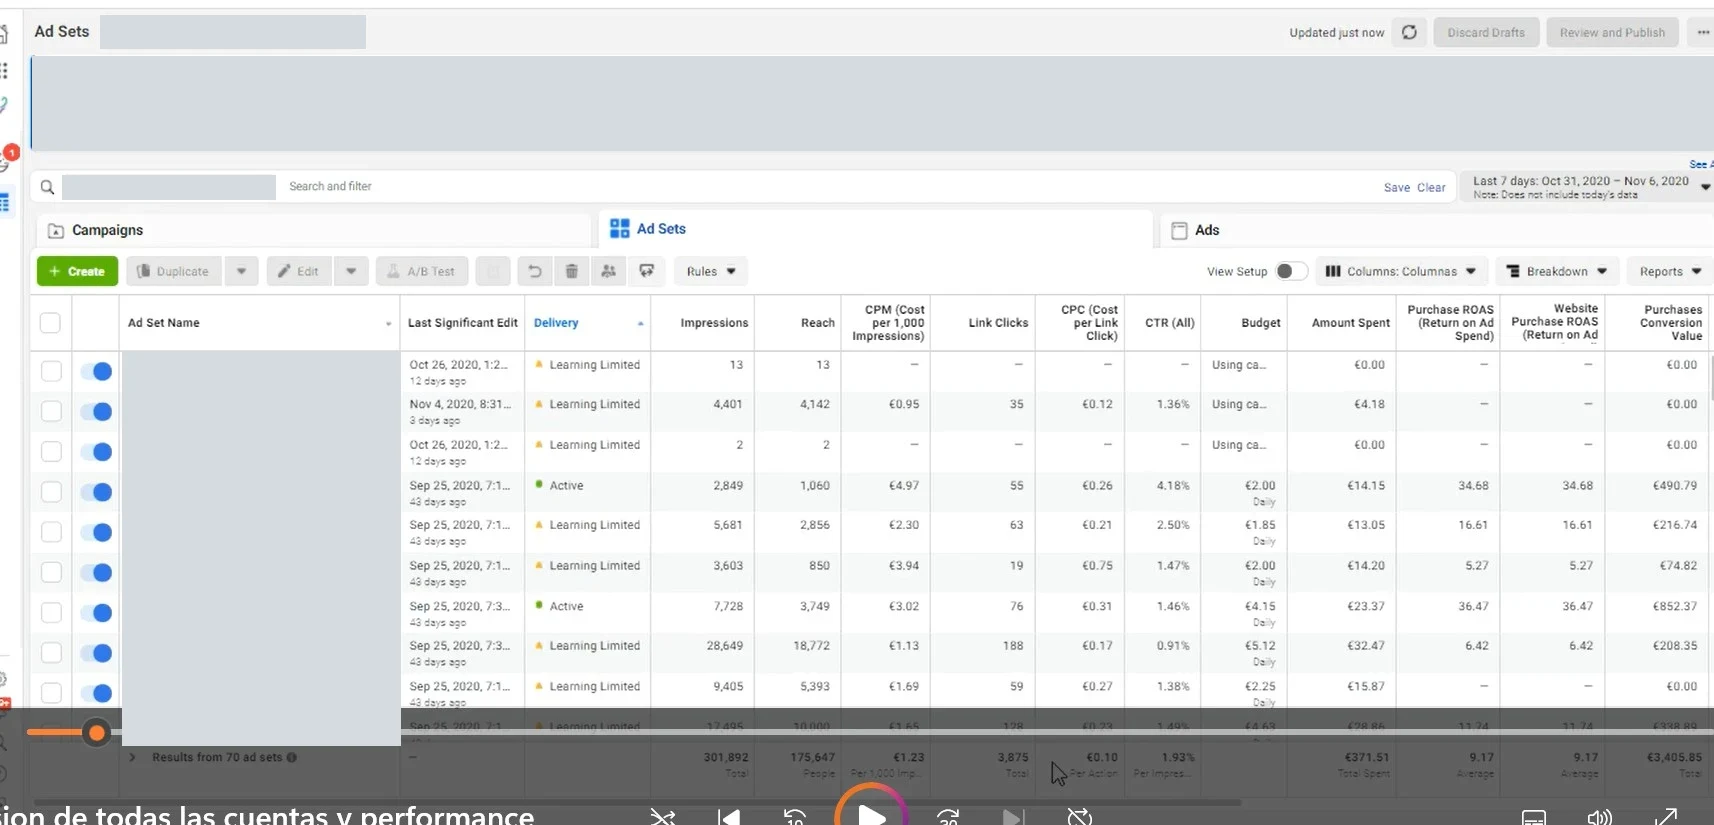The height and width of the screenshot is (825, 1714).
Task: Toggle the switch for the 9,405 impressions row
Action: coord(96,693)
